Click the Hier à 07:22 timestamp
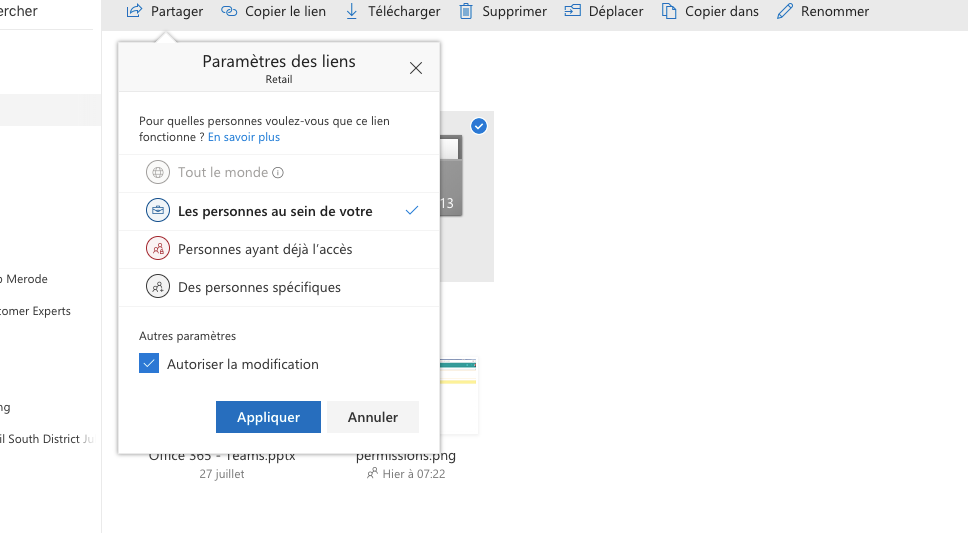968x533 pixels. pos(414,474)
